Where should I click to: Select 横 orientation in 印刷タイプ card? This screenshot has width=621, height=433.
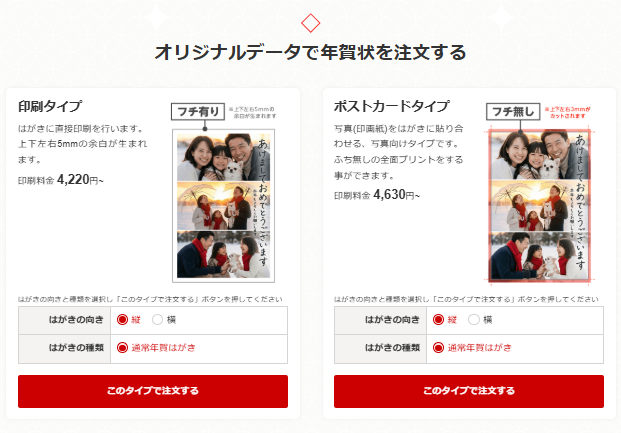pos(157,320)
